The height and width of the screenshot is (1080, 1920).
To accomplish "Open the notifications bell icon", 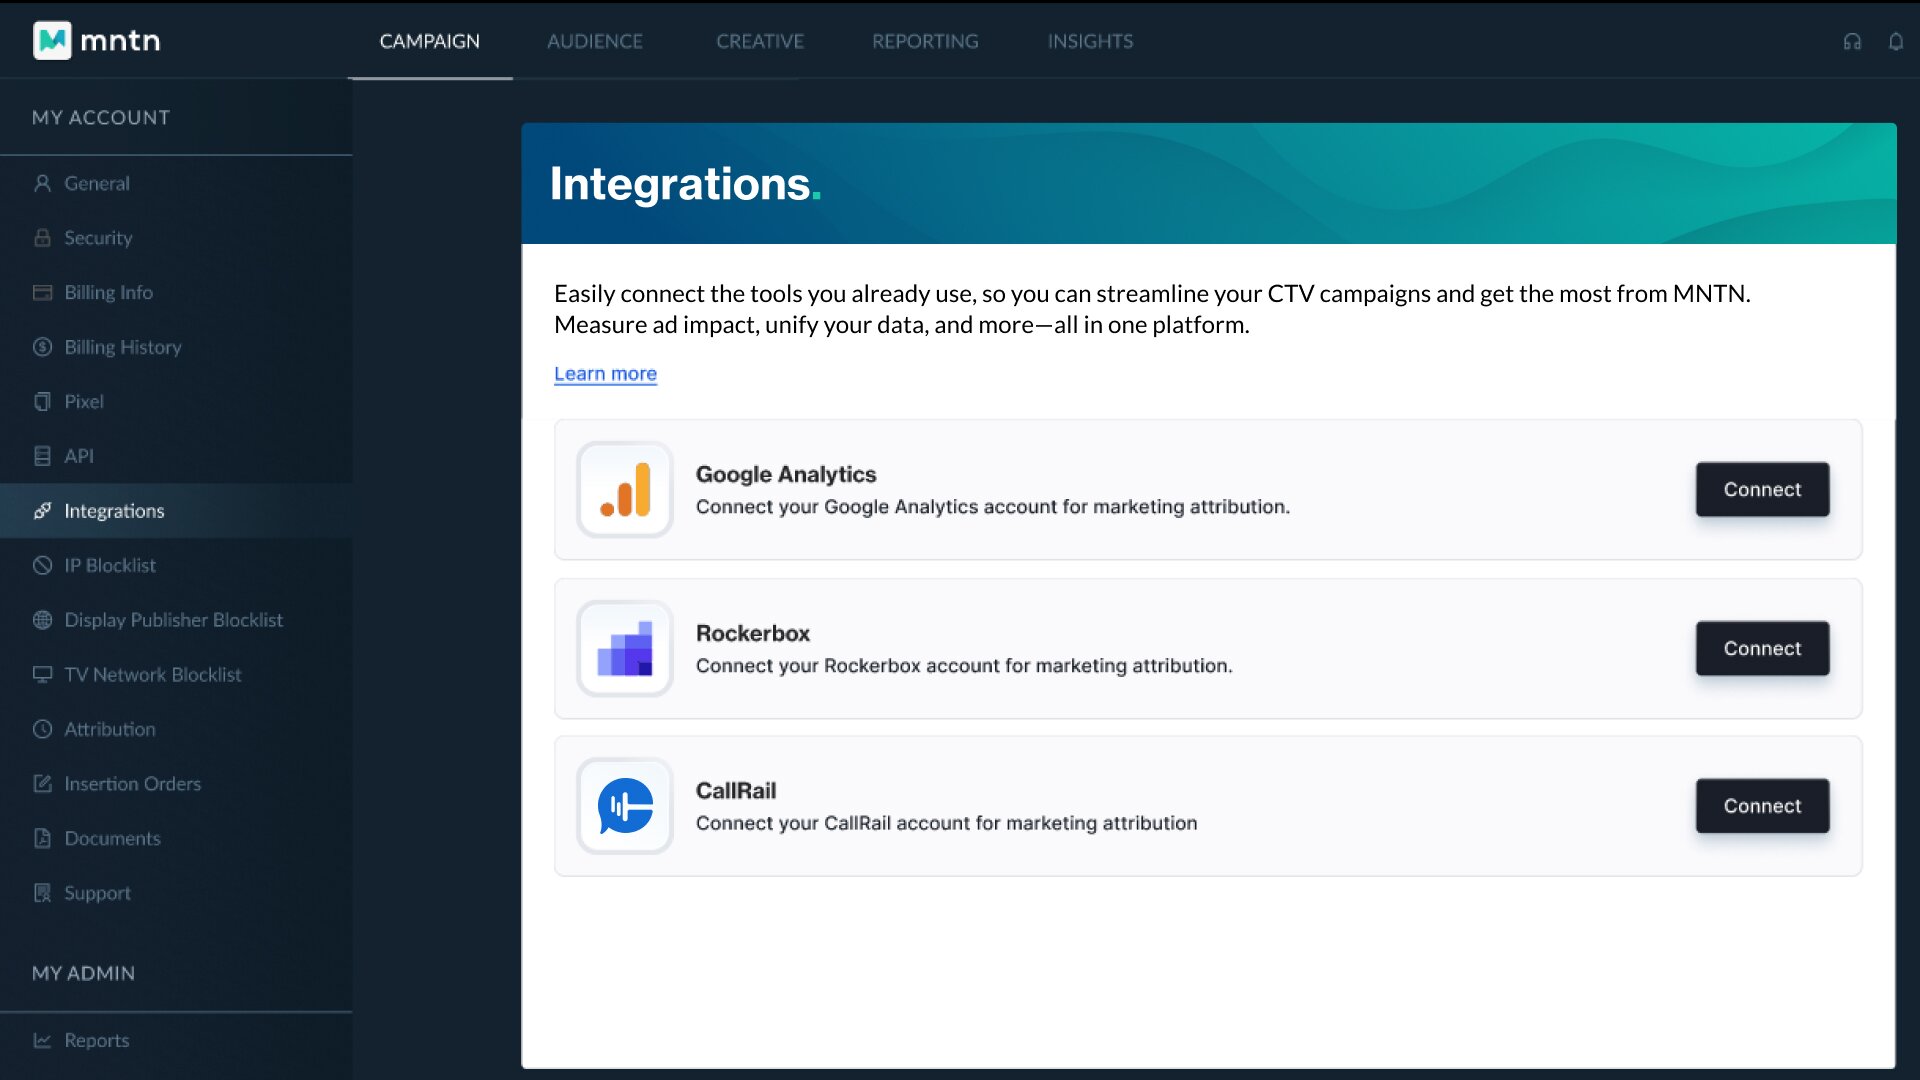I will (1895, 41).
